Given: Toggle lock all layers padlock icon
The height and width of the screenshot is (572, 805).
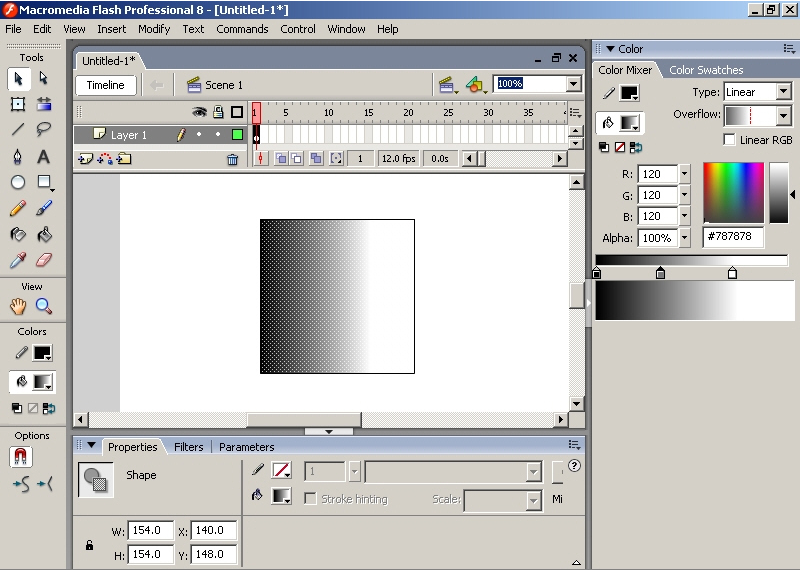Looking at the screenshot, I should [218, 112].
